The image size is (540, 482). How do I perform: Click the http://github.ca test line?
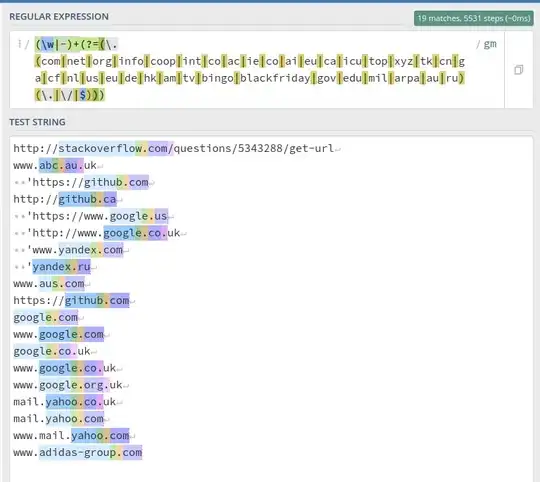65,199
